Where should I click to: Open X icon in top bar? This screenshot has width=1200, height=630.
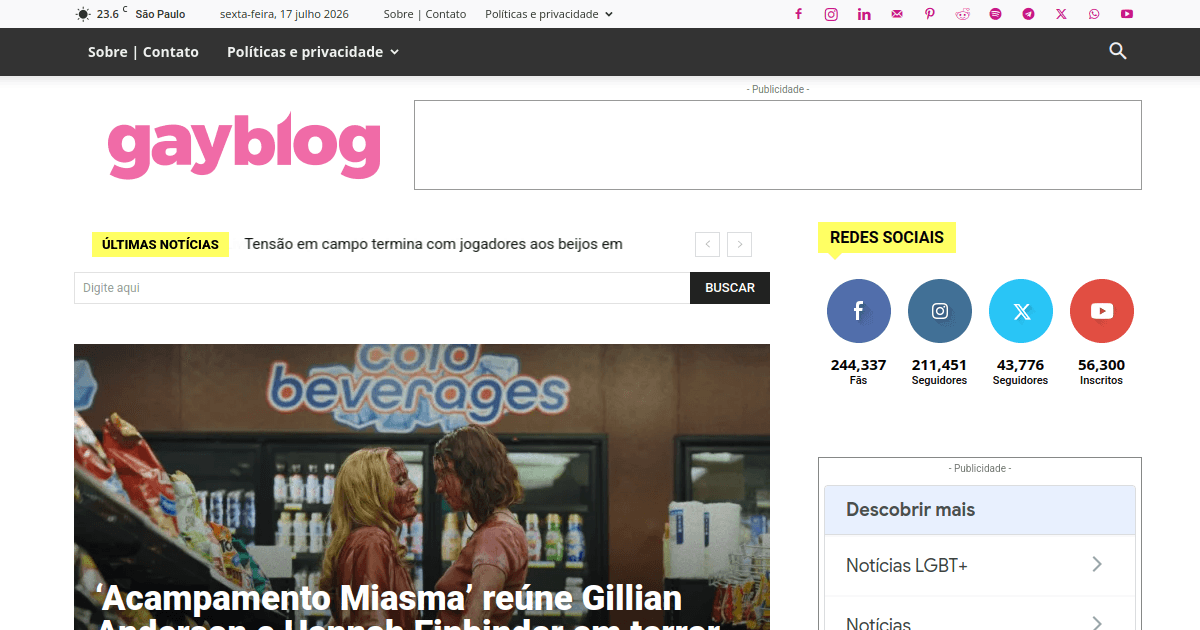pyautogui.click(x=1061, y=14)
